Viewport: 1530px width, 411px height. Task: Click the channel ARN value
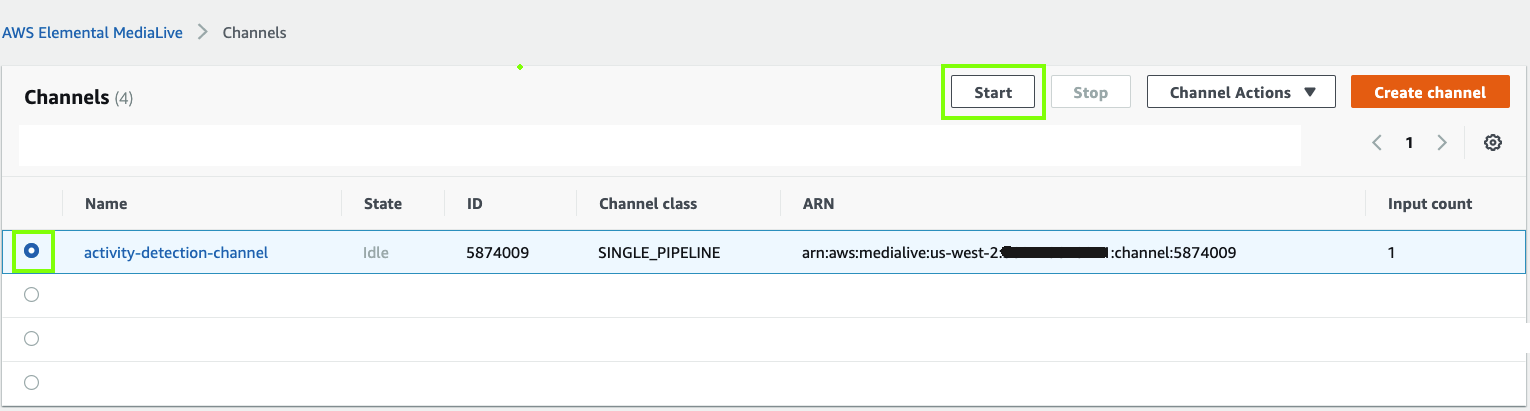[1019, 253]
